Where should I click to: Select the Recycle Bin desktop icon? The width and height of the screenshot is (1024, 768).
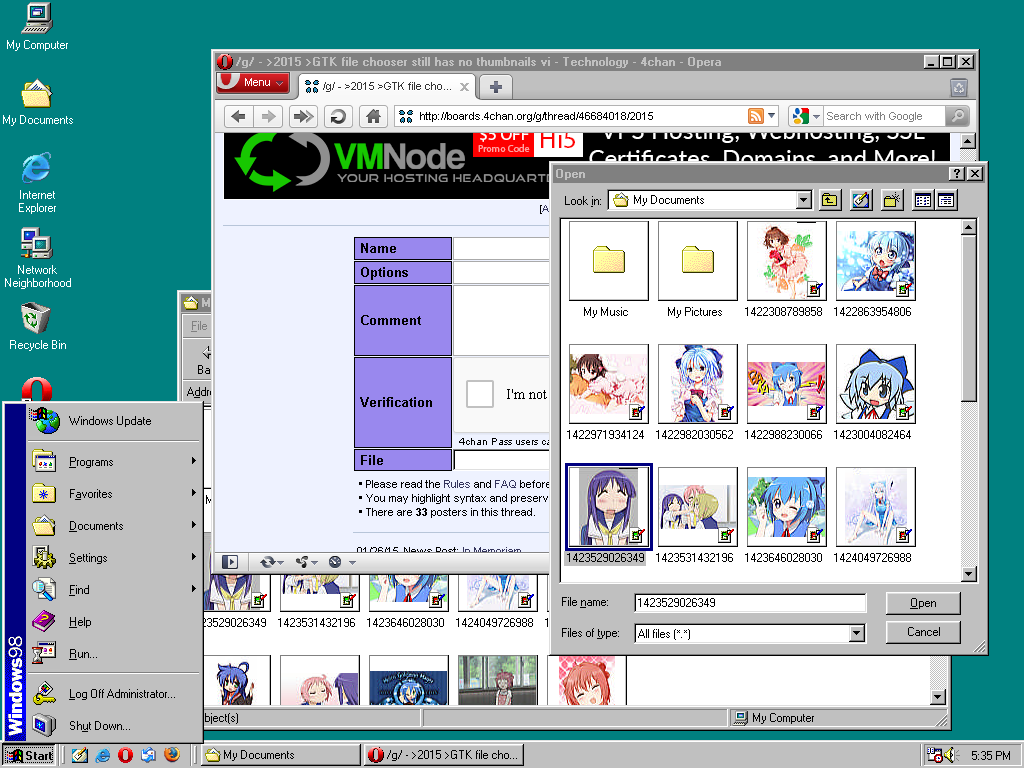(37, 327)
